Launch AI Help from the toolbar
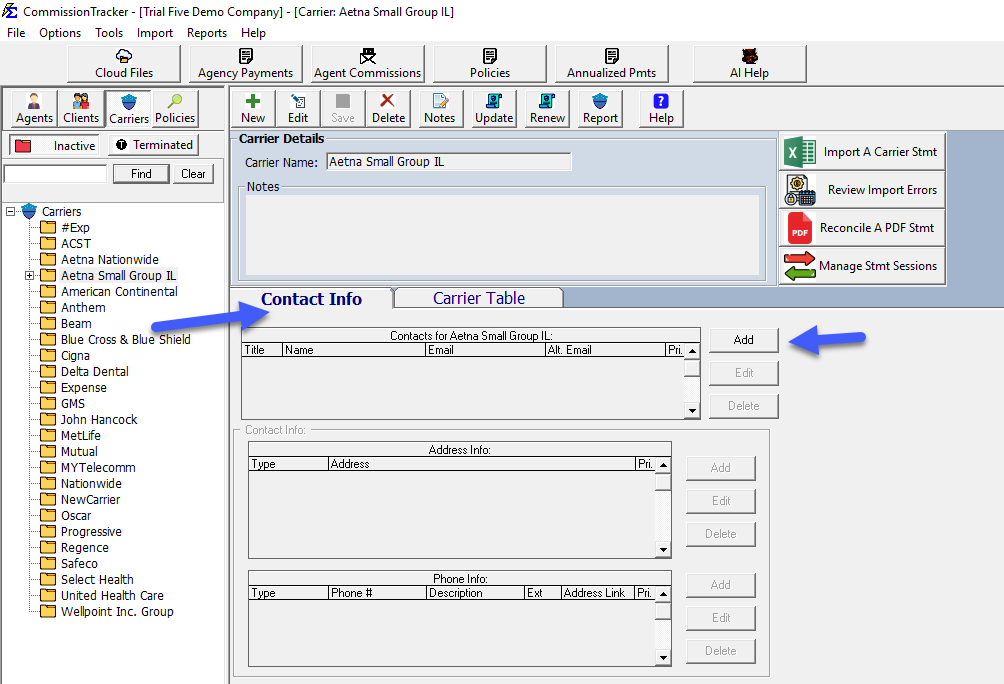Image resolution: width=1004 pixels, height=684 pixels. (x=748, y=62)
